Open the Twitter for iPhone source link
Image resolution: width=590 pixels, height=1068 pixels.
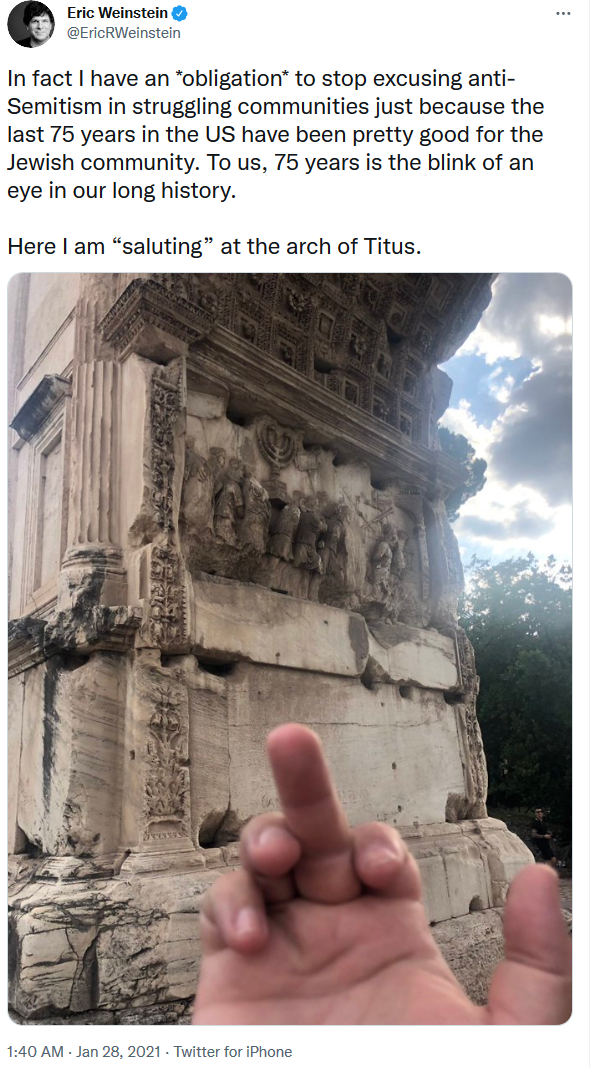coord(233,1052)
